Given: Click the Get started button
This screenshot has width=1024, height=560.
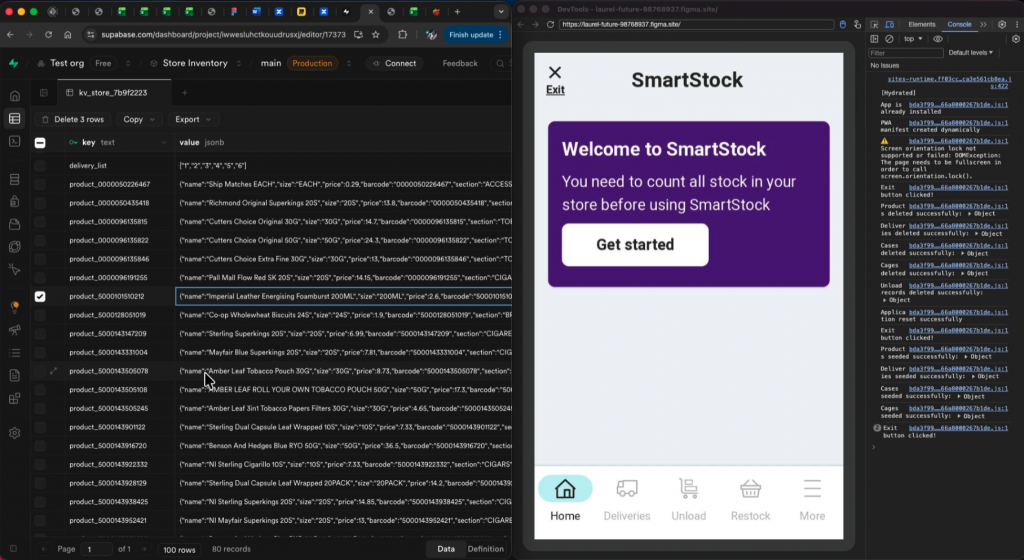Looking at the screenshot, I should coord(635,245).
